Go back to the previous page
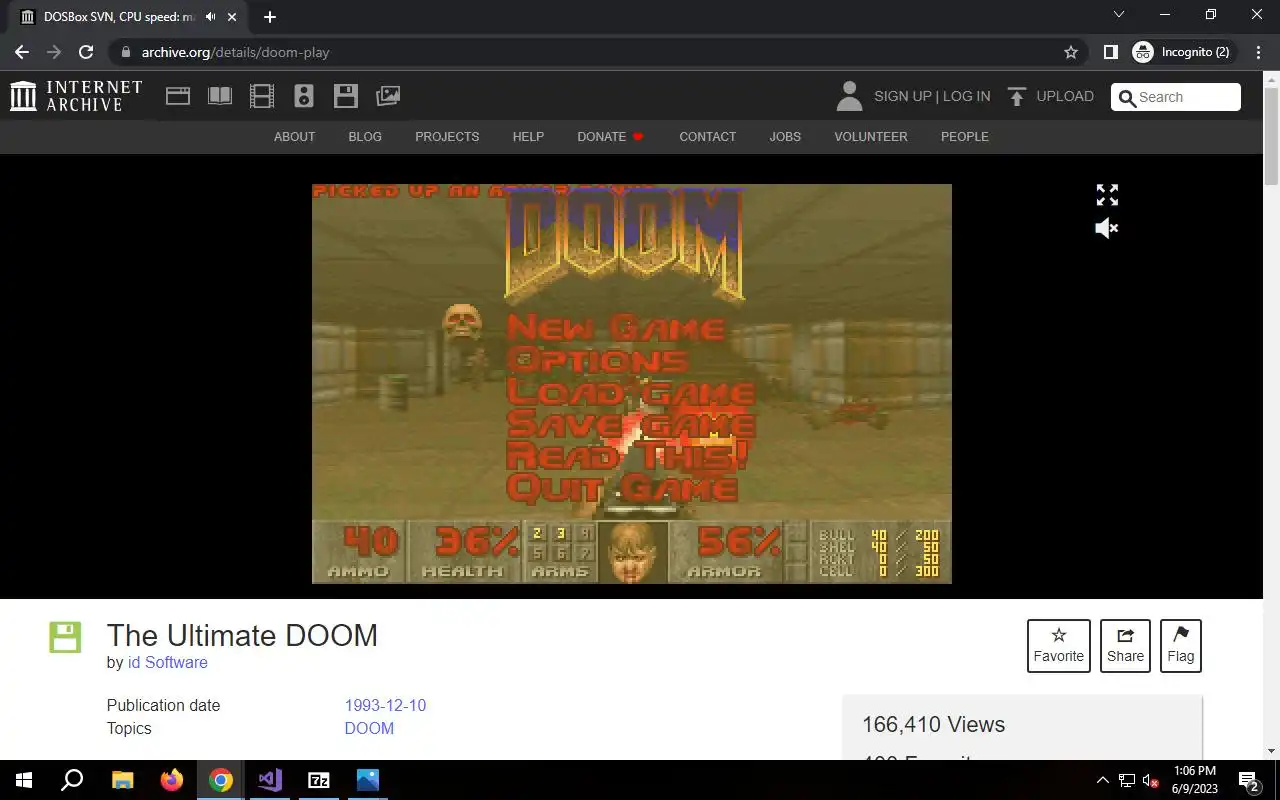Image resolution: width=1280 pixels, height=800 pixels. coord(22,52)
